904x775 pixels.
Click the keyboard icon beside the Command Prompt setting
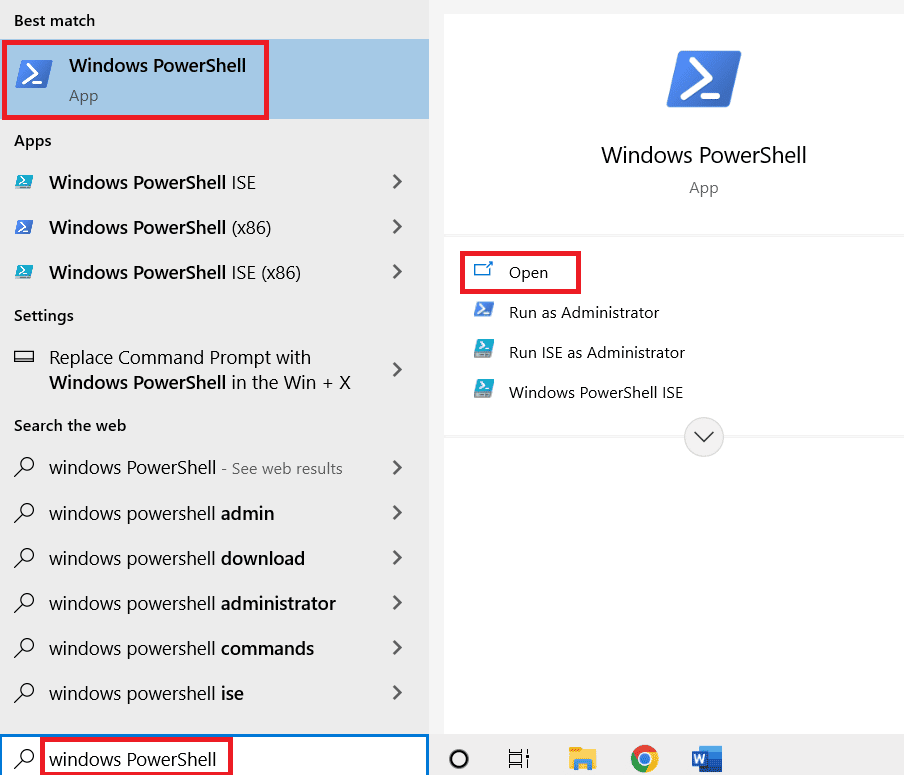point(23,357)
